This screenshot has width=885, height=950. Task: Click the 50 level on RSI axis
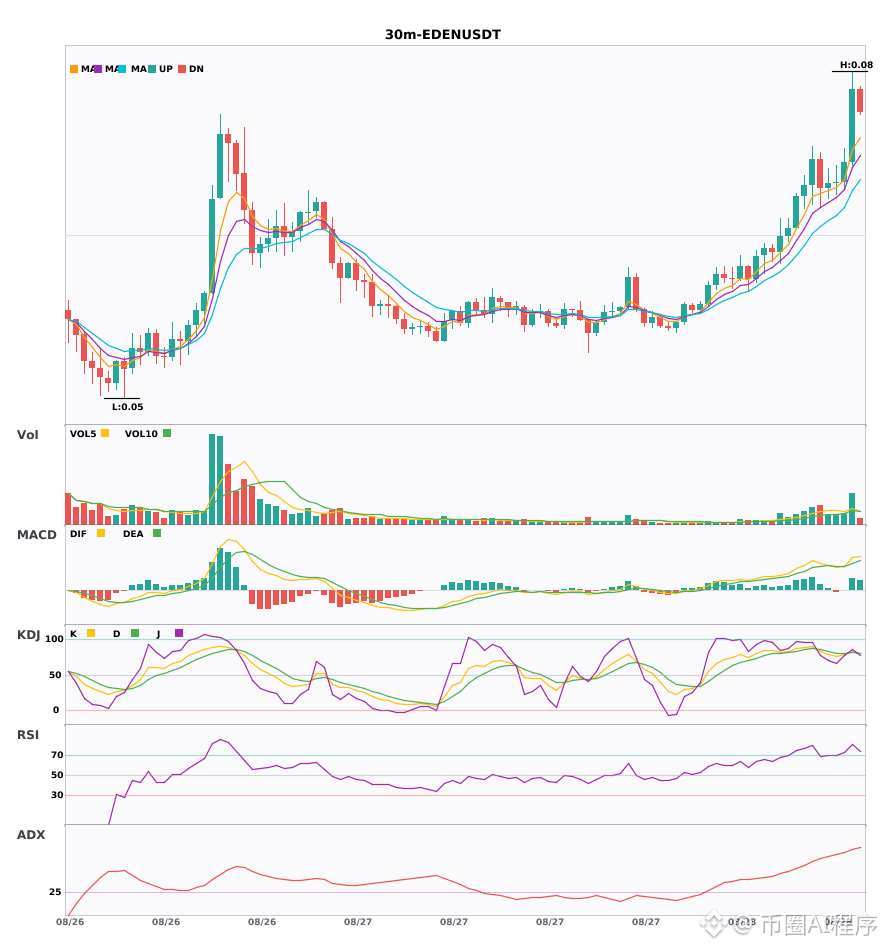coord(57,775)
